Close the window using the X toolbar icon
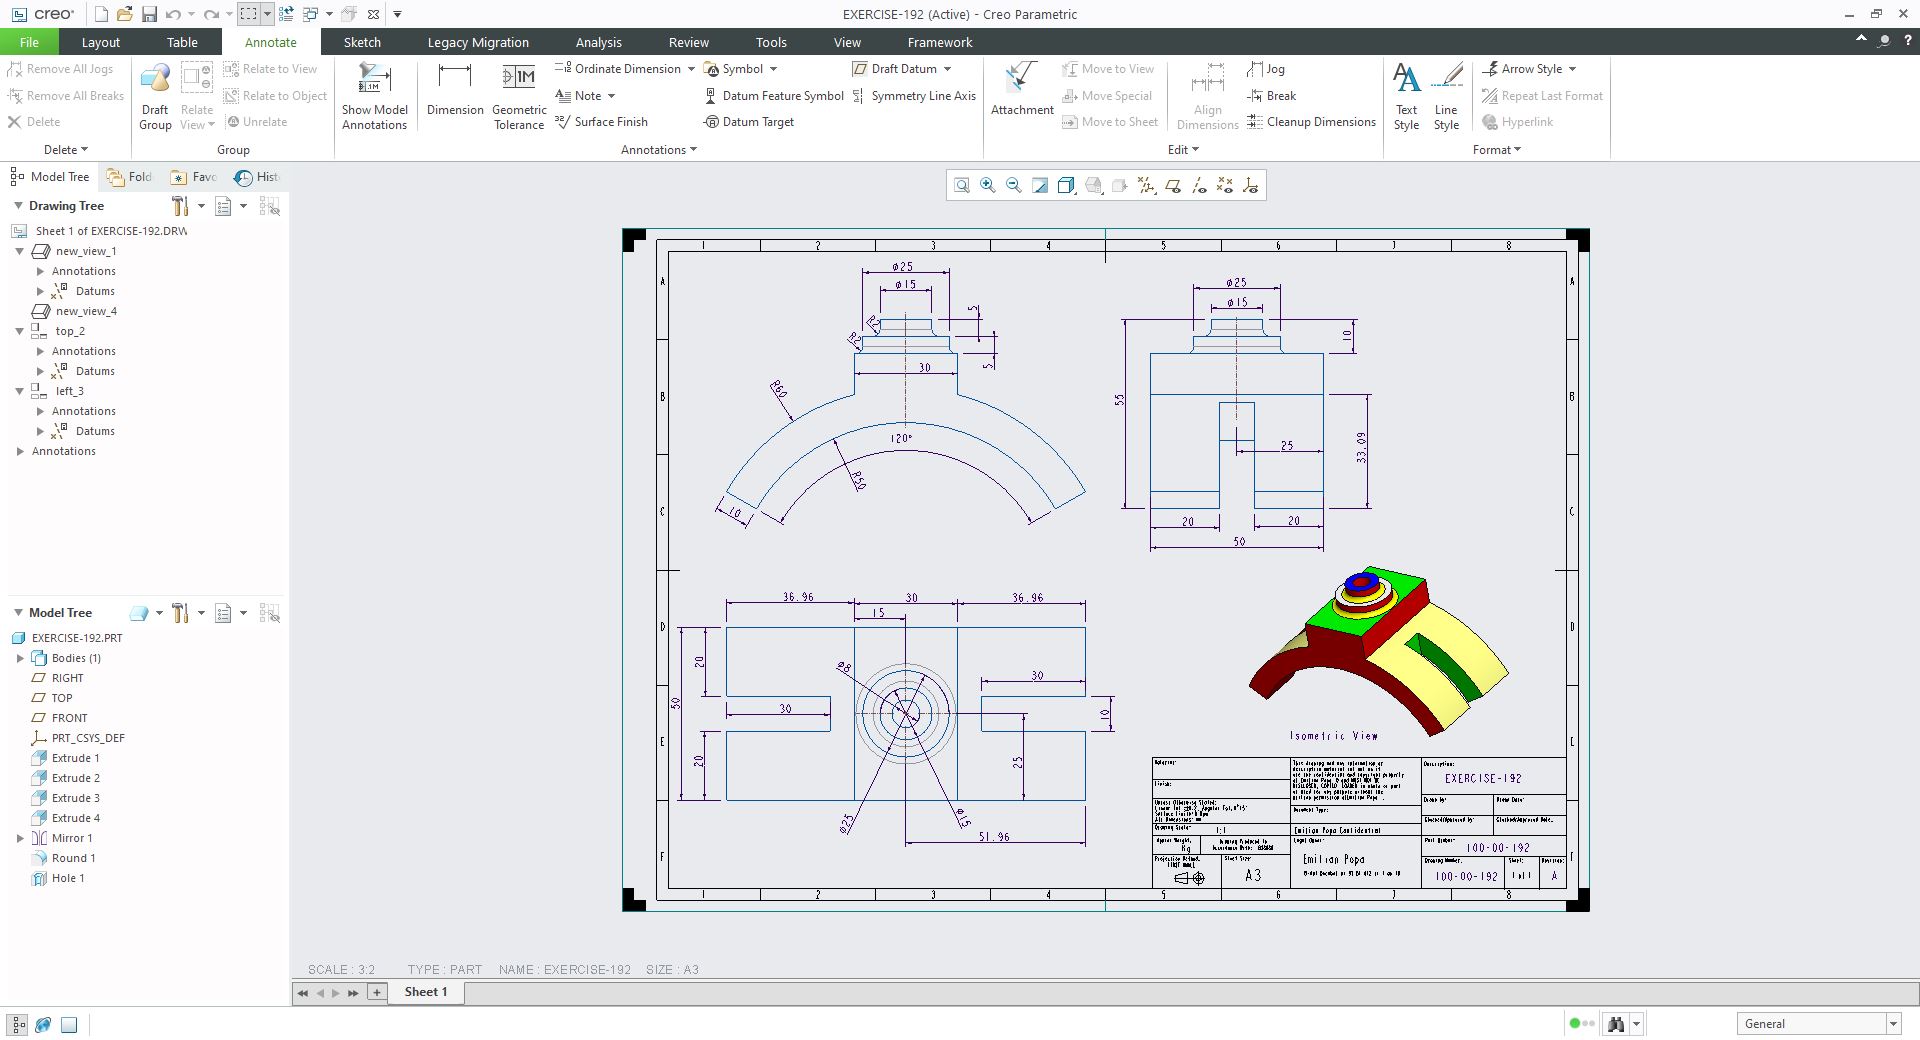This screenshot has height=1040, width=1920. pyautogui.click(x=373, y=14)
